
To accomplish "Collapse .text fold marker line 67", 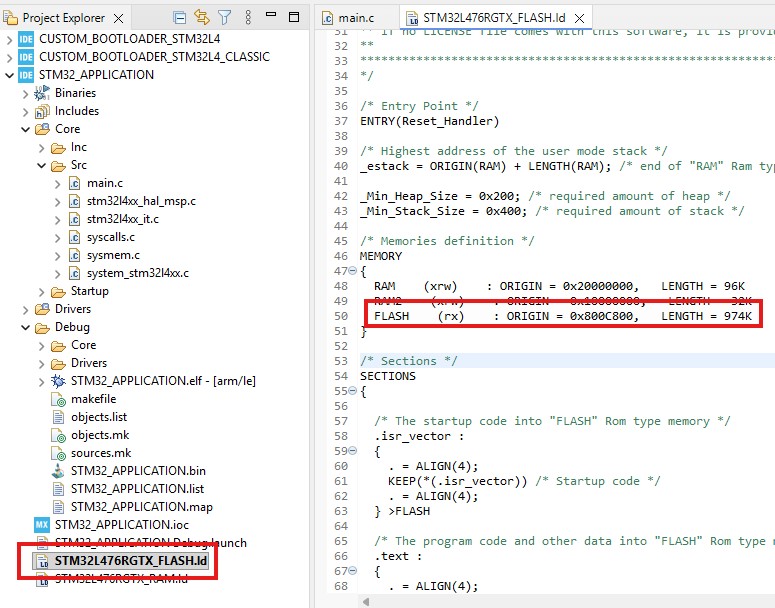I will 352,571.
